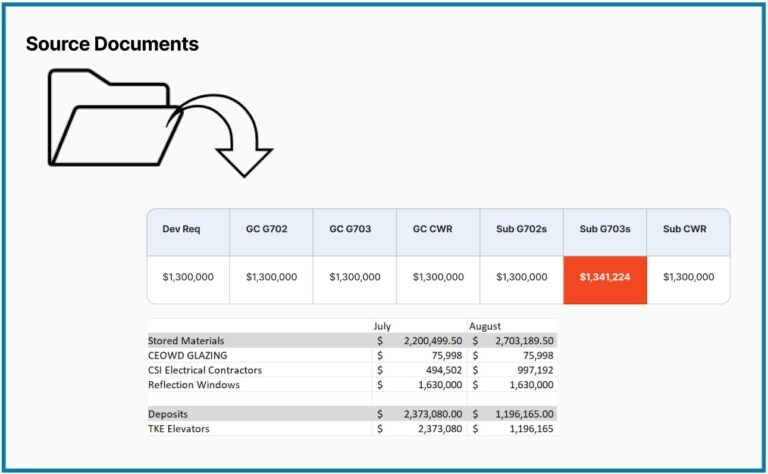Click Reflection Windows July amount 1,630,000
768x474 pixels.
[x=440, y=385]
